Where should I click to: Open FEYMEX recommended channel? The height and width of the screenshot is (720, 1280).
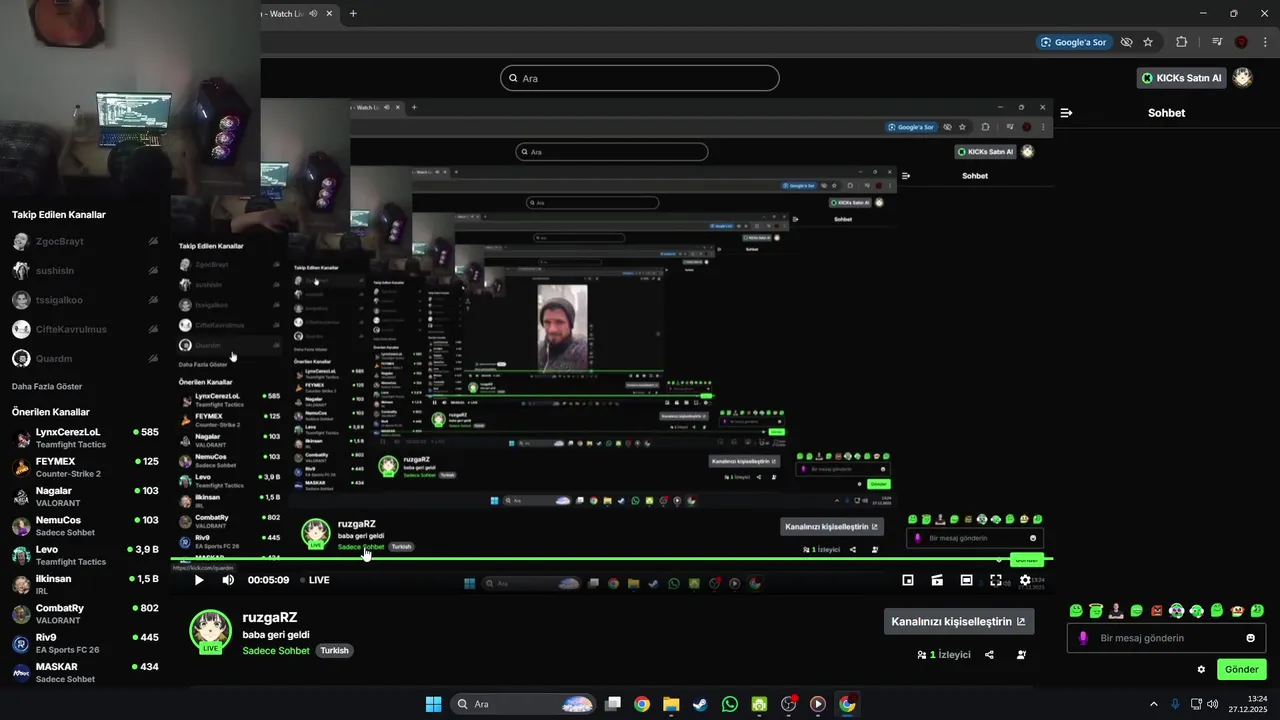point(85,467)
